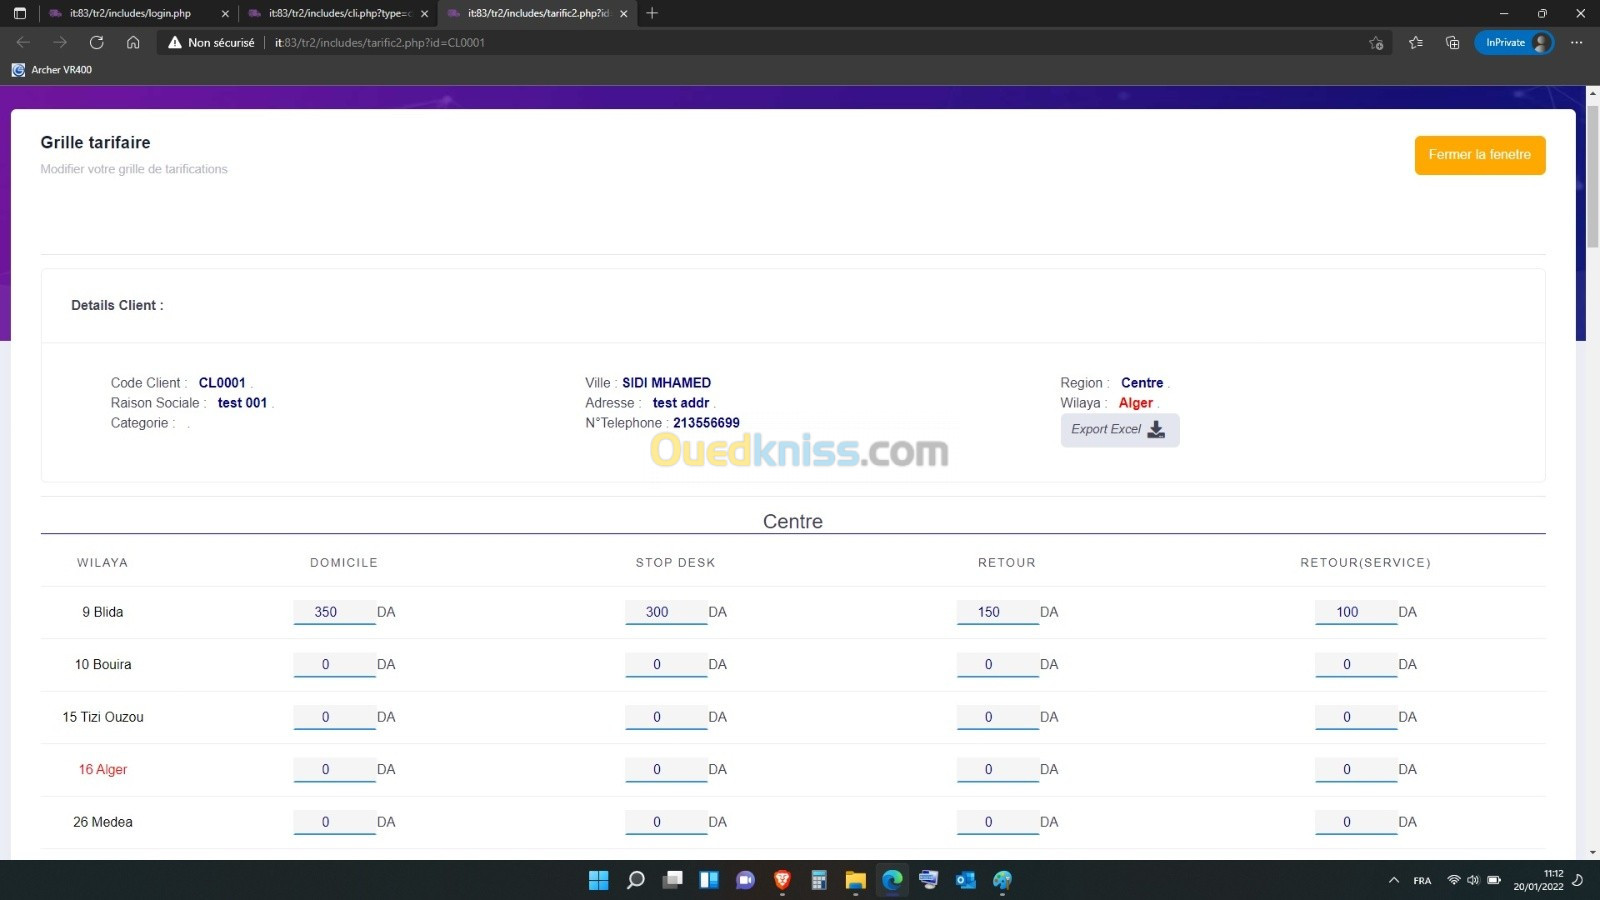Open File Explorer from the taskbar
This screenshot has width=1600, height=900.
click(x=855, y=880)
